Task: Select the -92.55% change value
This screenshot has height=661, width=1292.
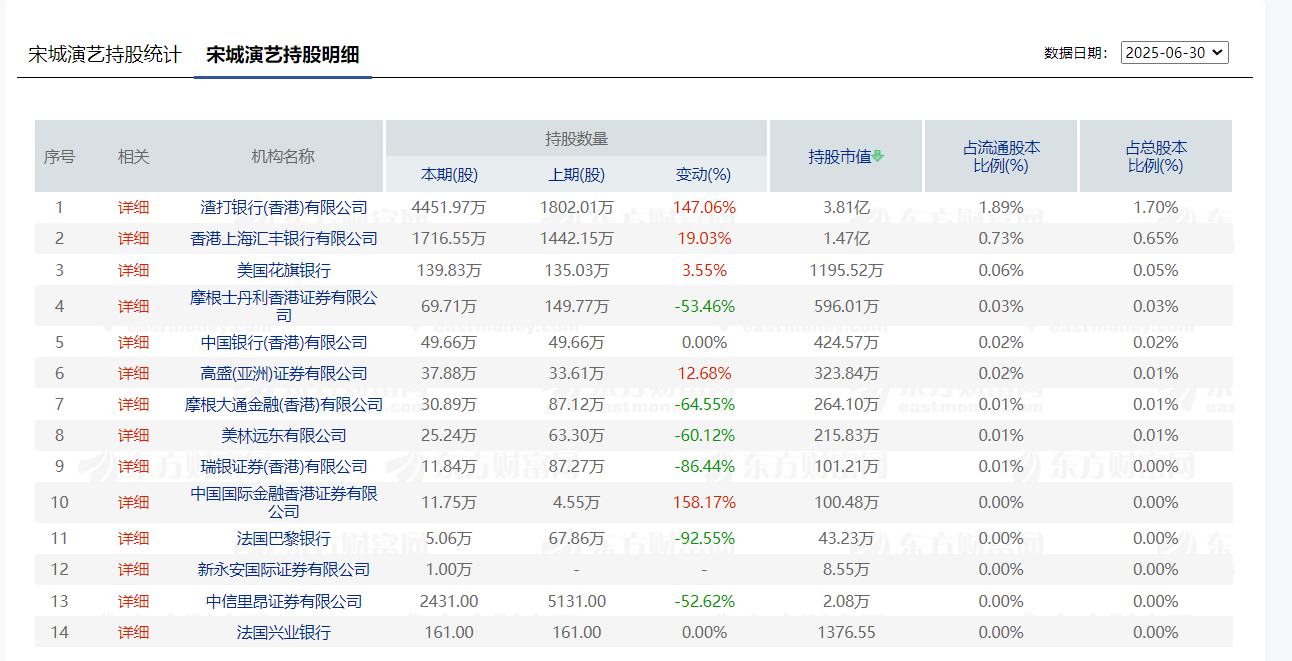Action: click(x=704, y=538)
